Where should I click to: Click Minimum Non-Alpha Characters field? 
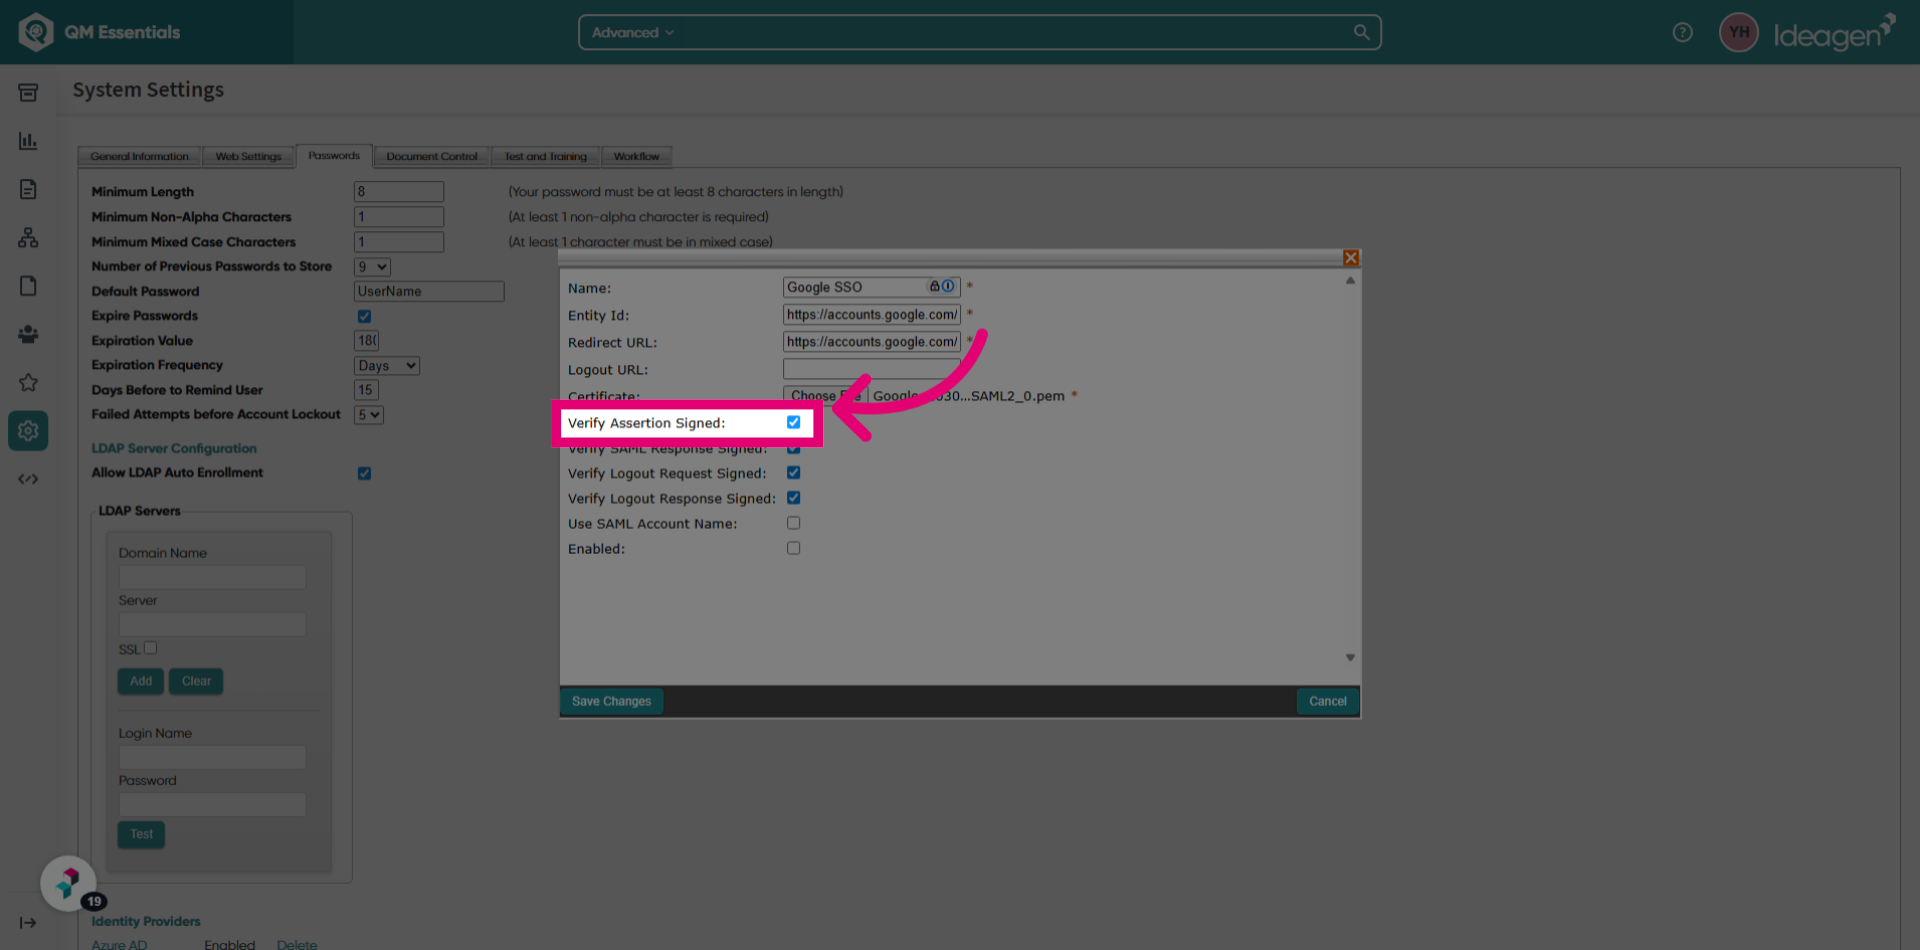[x=398, y=217]
